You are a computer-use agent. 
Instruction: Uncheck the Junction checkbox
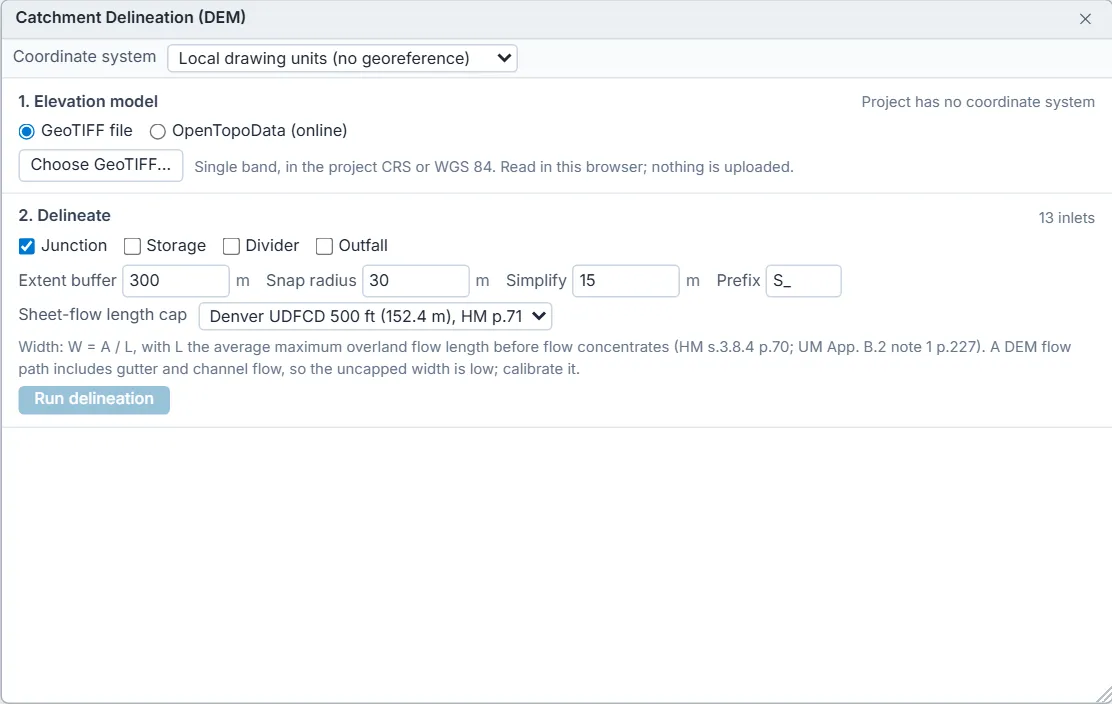coord(27,246)
